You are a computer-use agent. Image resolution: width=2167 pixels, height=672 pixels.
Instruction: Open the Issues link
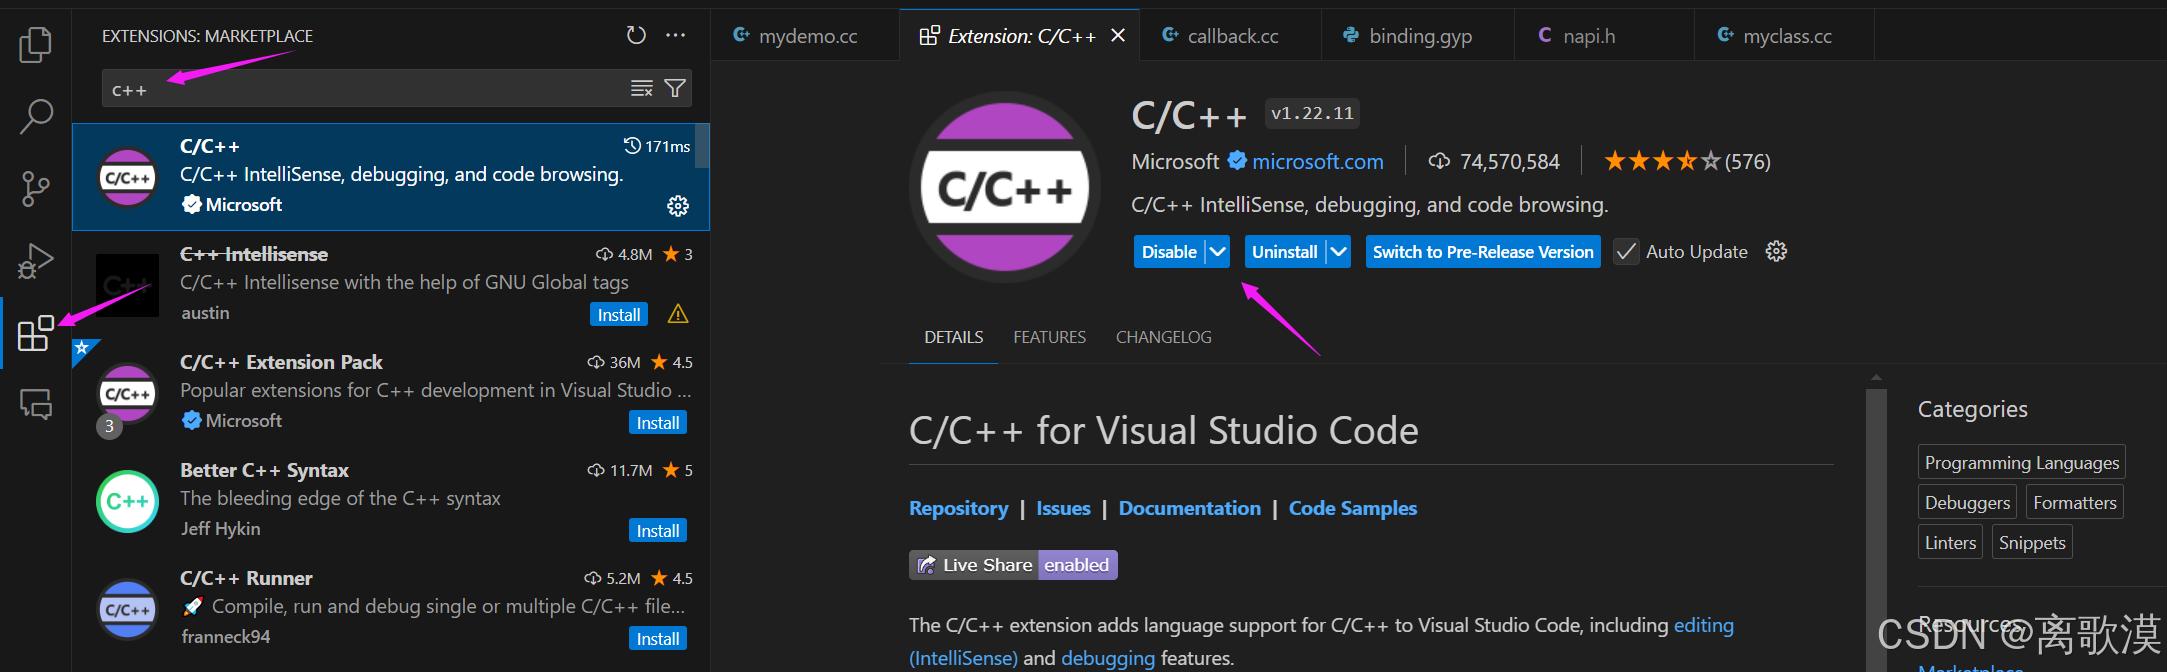click(1063, 508)
